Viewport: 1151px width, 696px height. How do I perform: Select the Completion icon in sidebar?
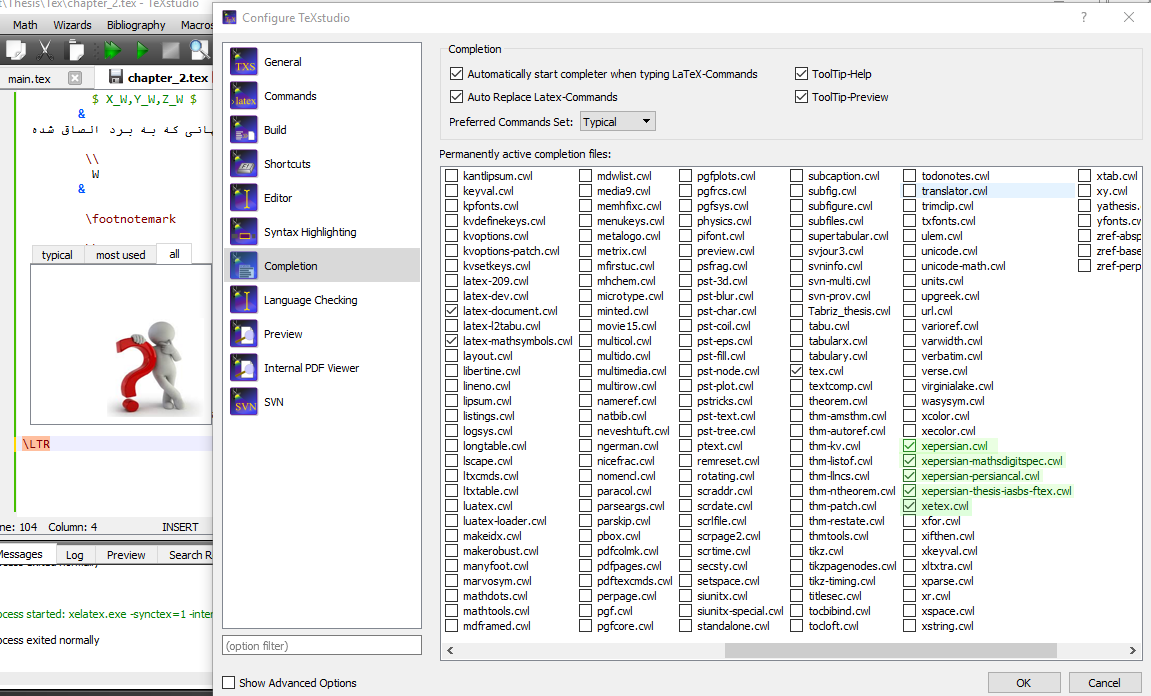coord(244,266)
